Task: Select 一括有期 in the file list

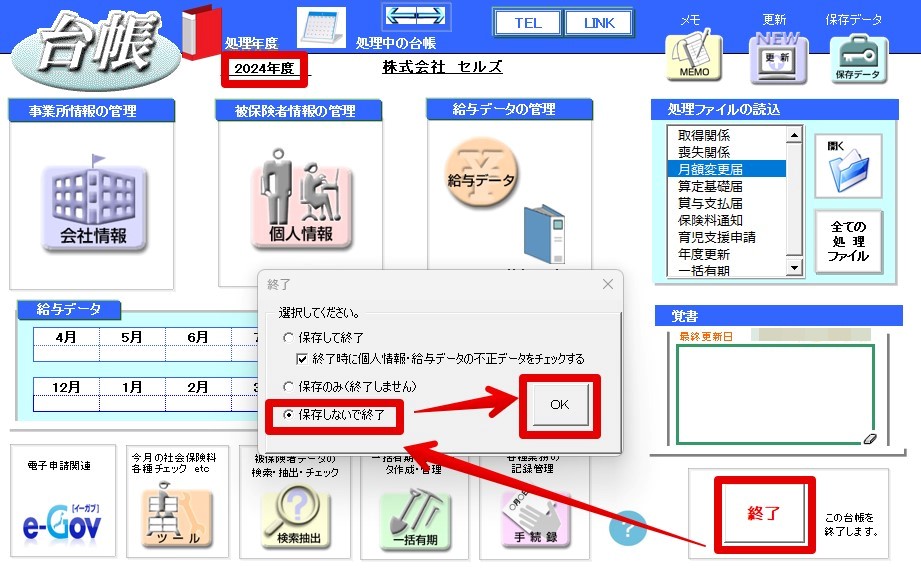Action: (x=727, y=270)
